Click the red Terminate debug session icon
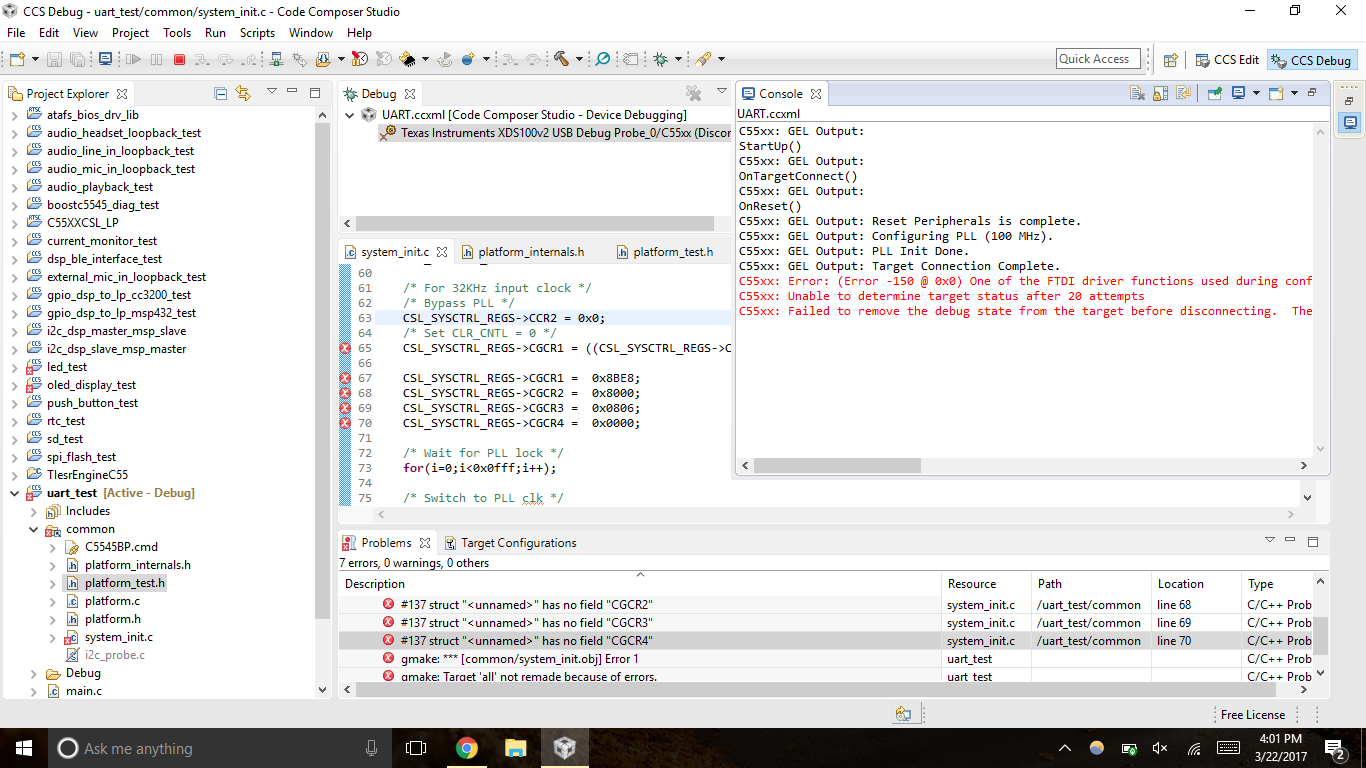 pos(179,58)
